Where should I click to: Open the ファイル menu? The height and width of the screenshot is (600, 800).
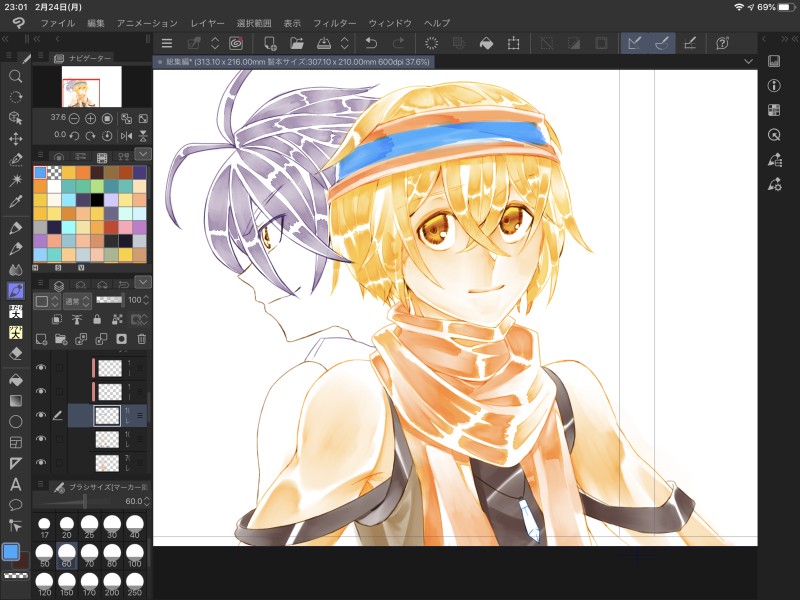(58, 23)
